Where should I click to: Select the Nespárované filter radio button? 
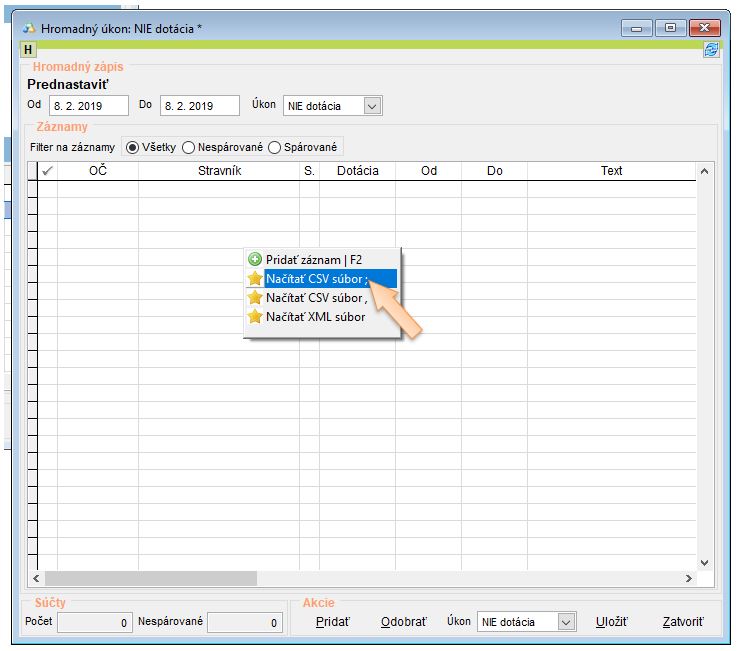(x=188, y=147)
